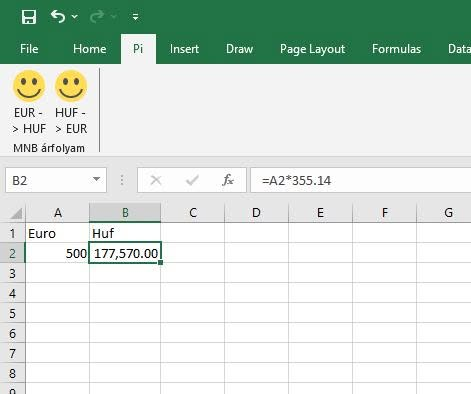Viewport: 471px width, 394px height.
Task: Click the fill handle on cell B2
Action: pyautogui.click(x=161, y=263)
